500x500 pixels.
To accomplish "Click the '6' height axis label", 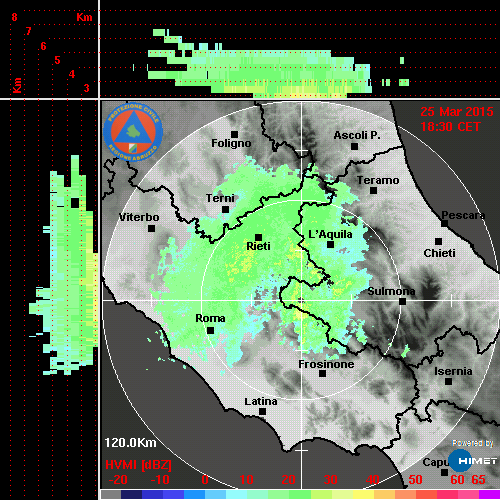I will tap(43, 46).
